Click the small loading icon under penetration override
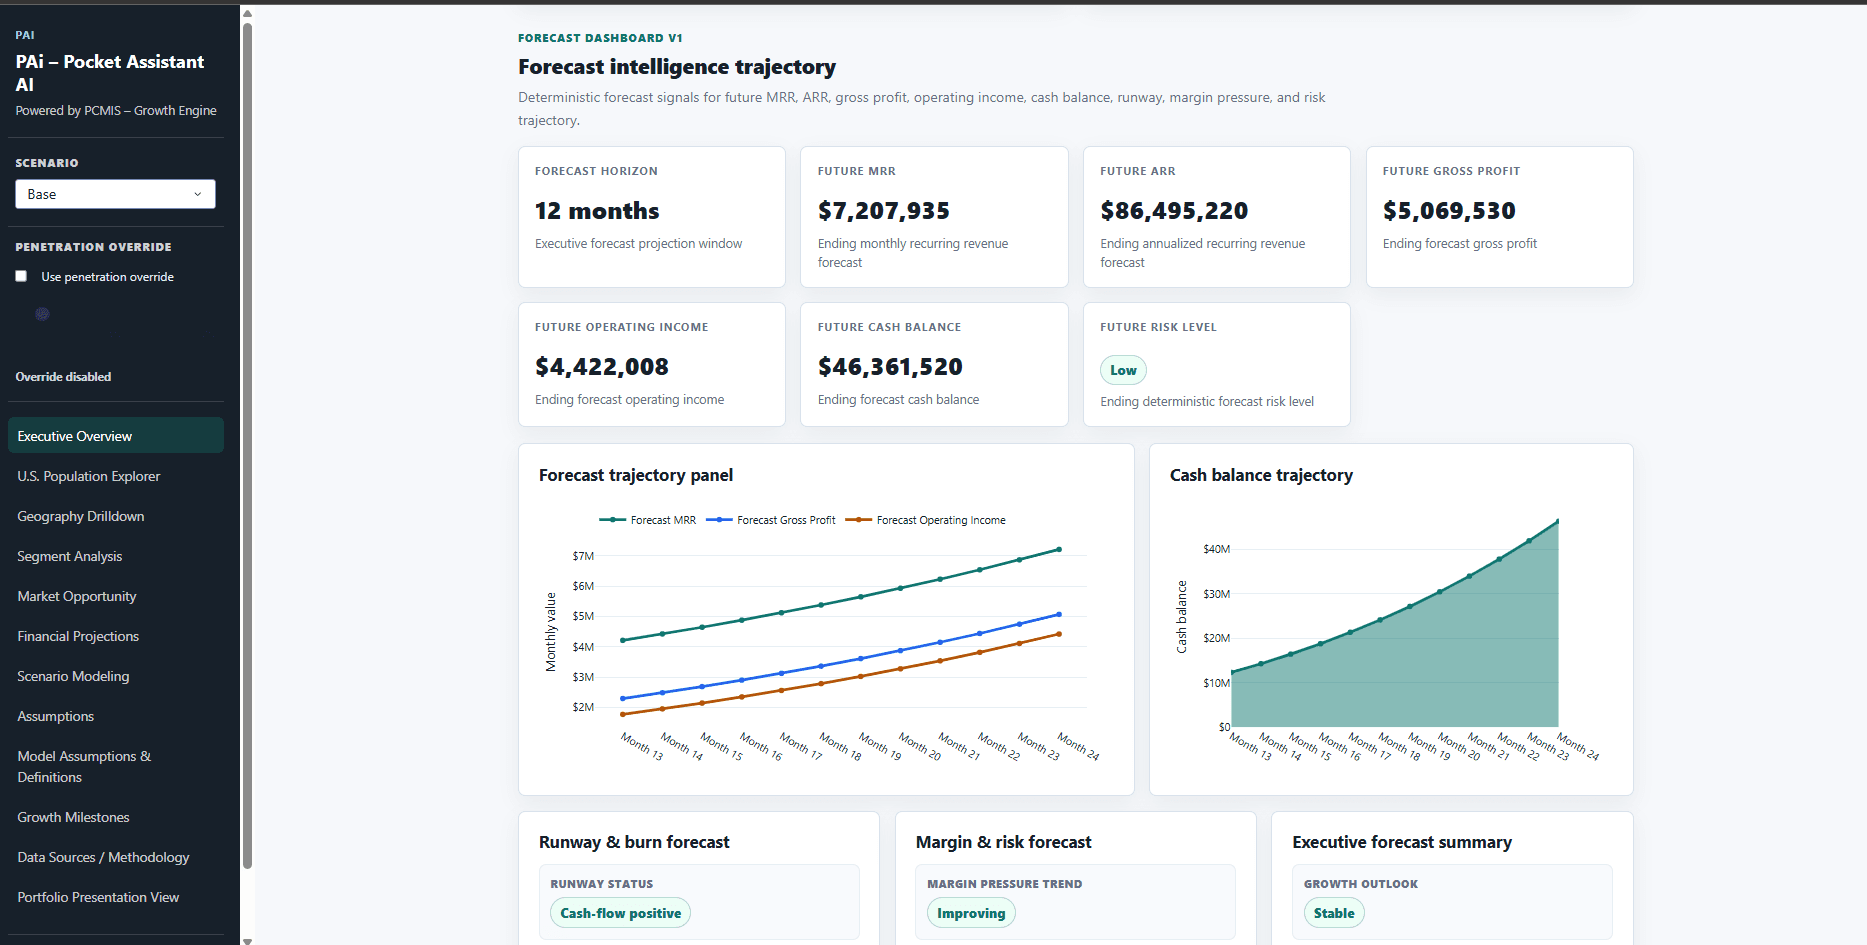This screenshot has width=1867, height=945. point(42,314)
